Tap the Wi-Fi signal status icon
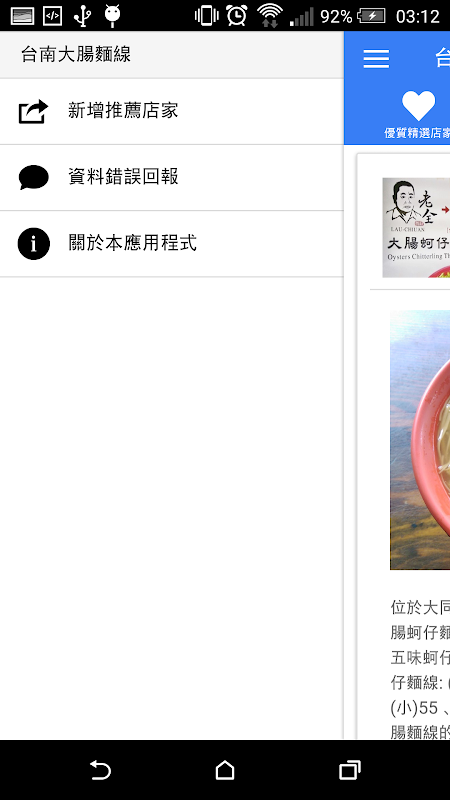450x800 pixels. (x=269, y=15)
